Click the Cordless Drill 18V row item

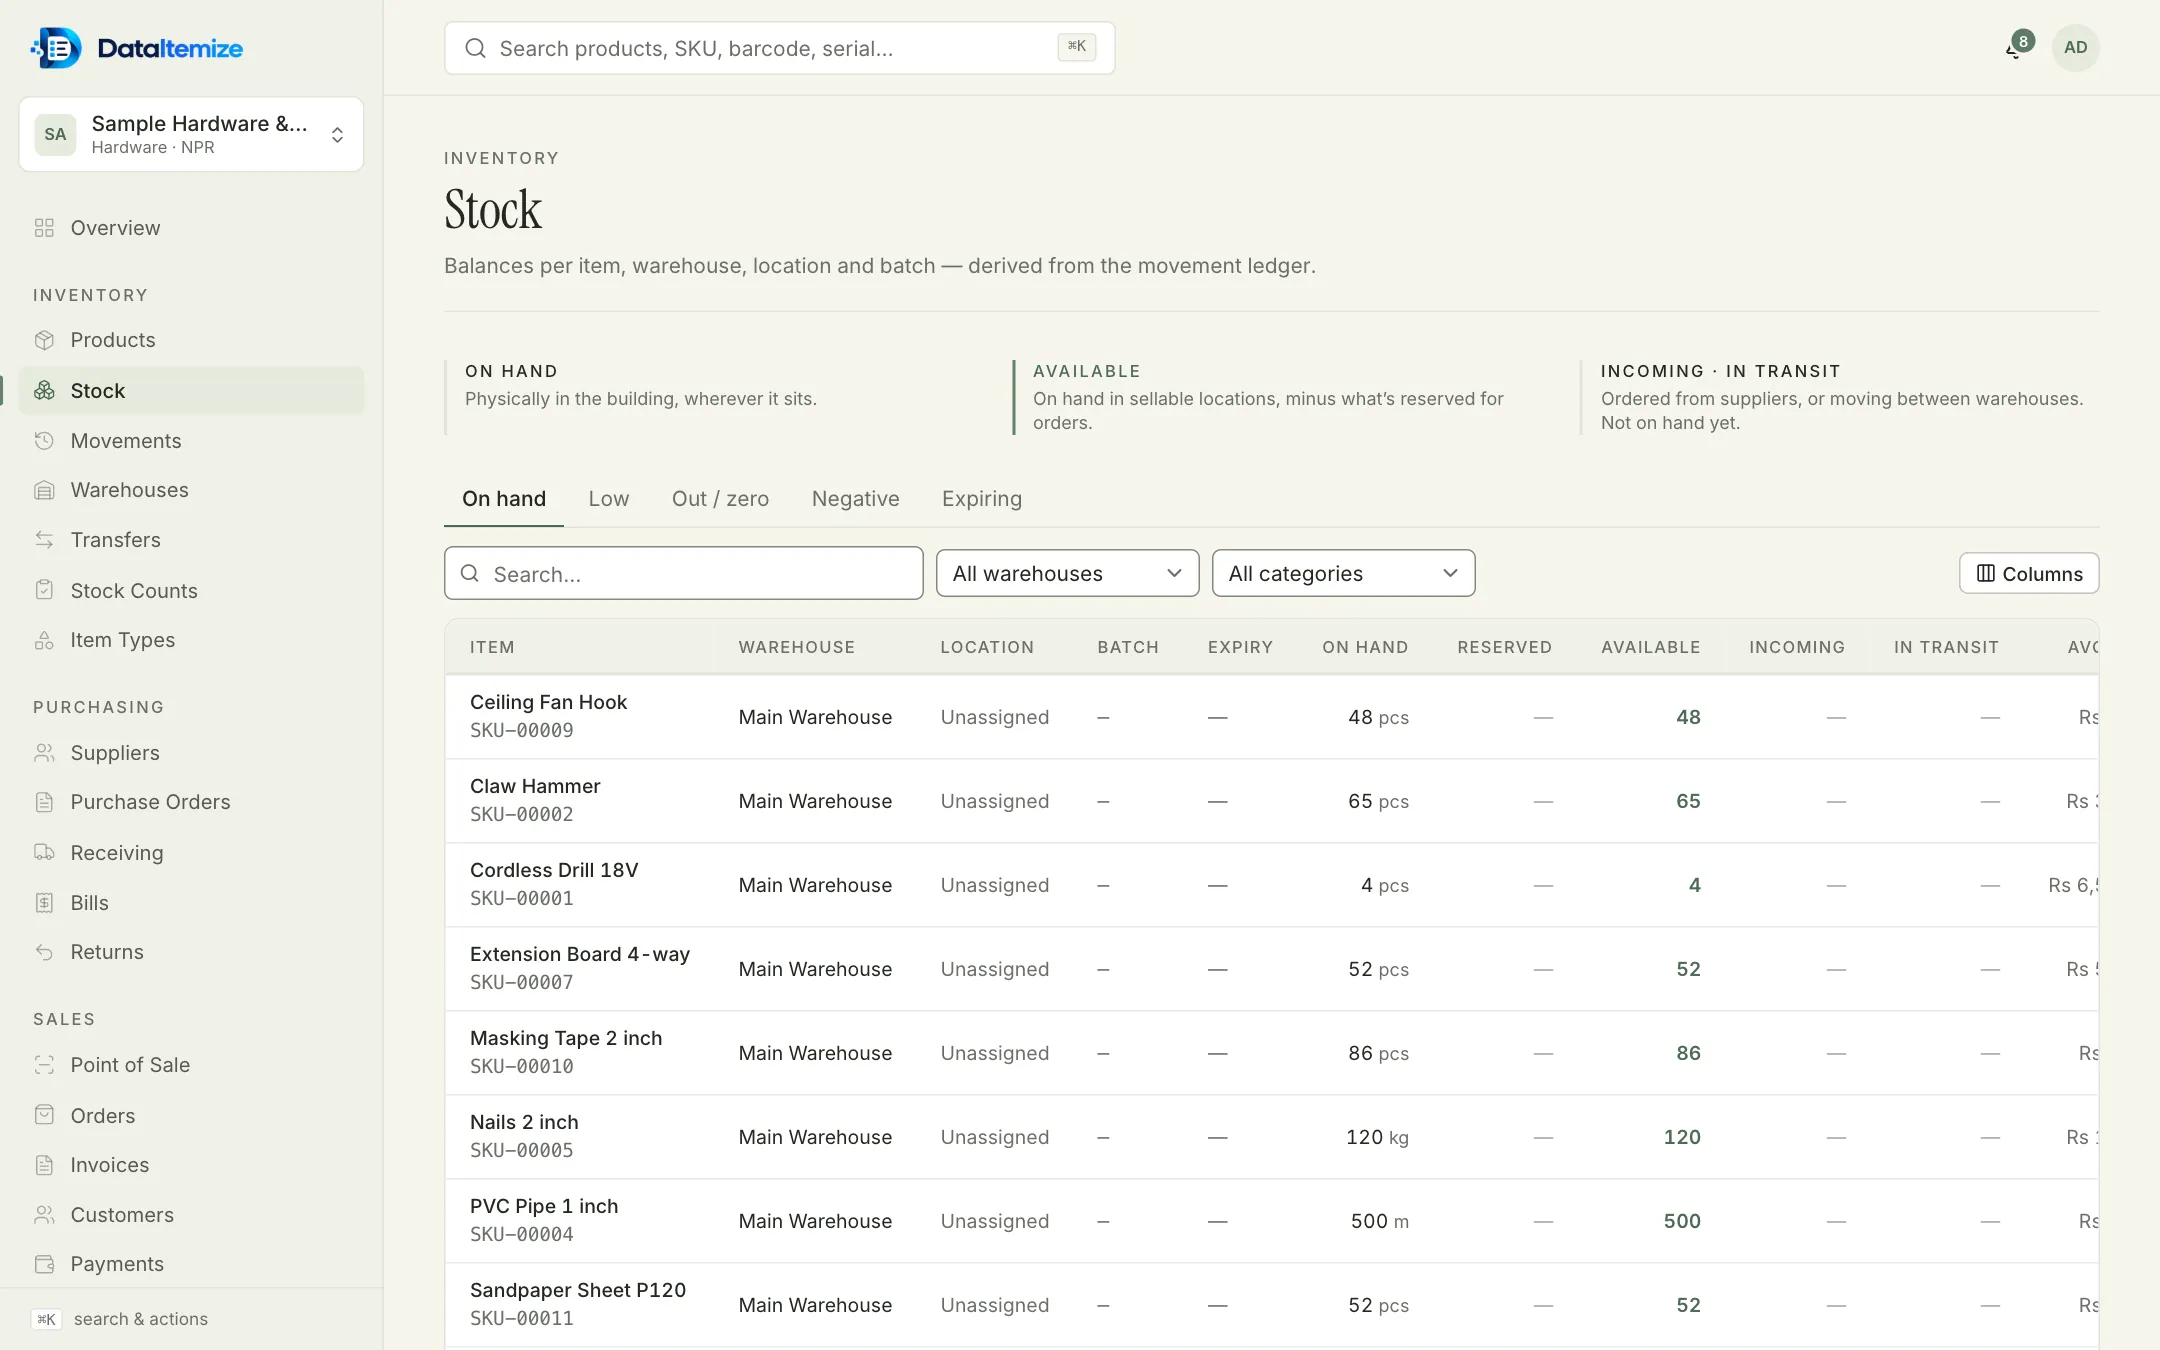click(554, 870)
